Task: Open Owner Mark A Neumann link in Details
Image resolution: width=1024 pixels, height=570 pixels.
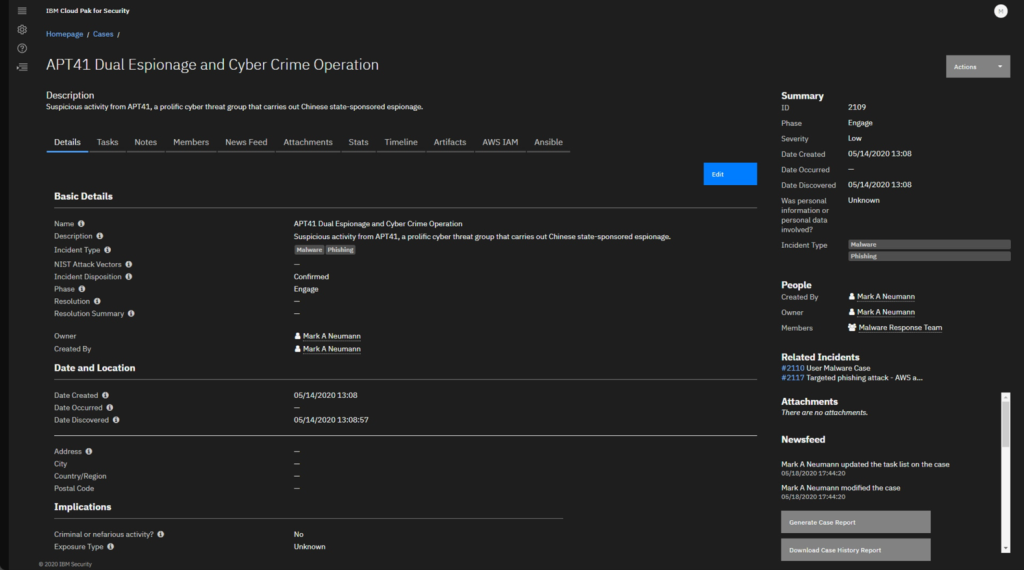Action: click(x=332, y=336)
